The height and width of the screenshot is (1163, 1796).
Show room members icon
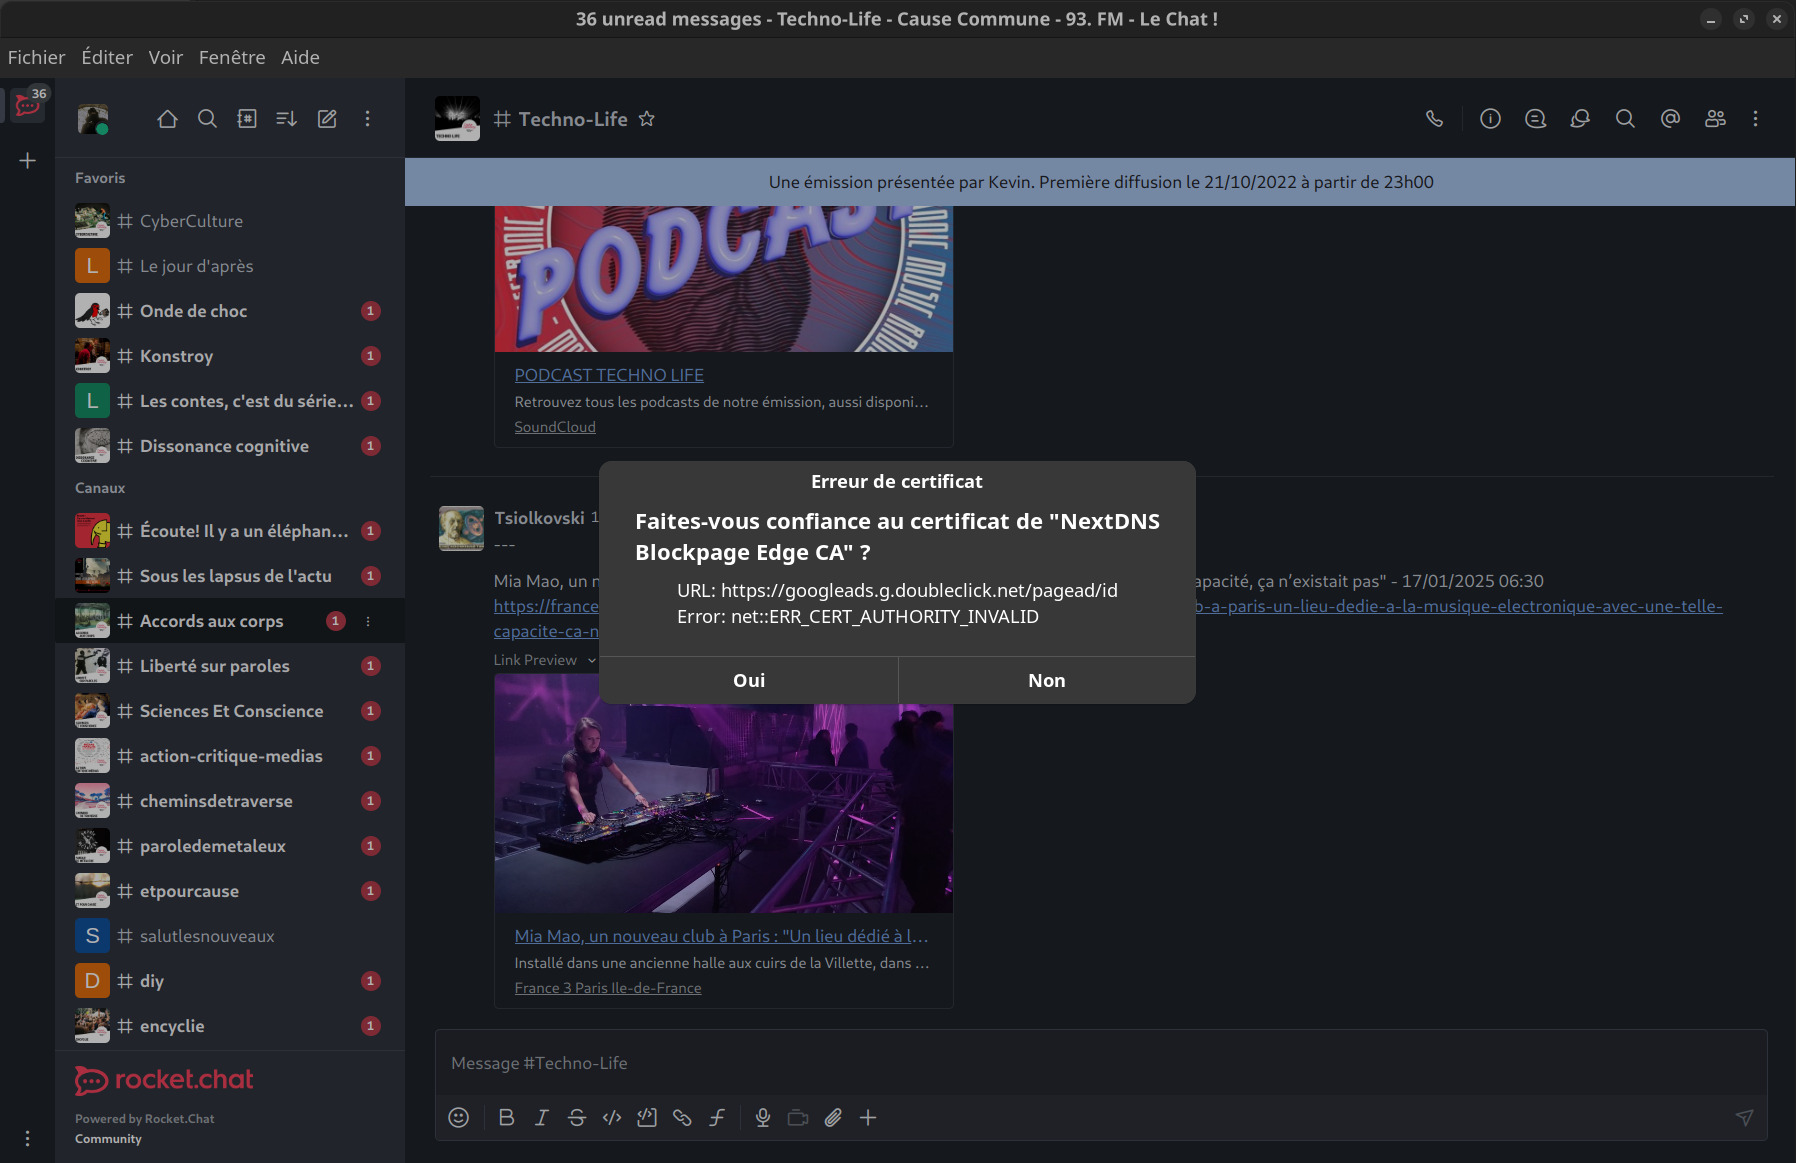click(x=1715, y=119)
